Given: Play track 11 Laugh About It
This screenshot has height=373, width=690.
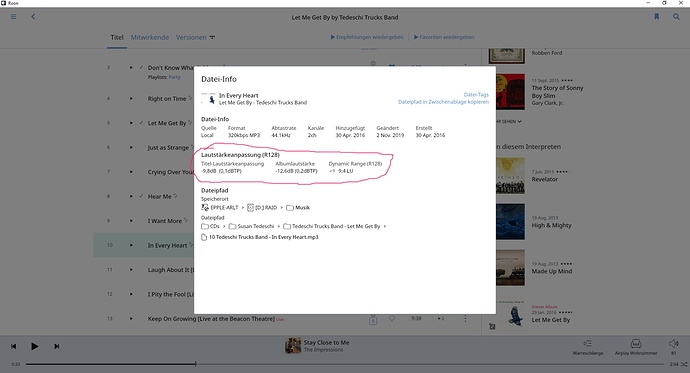Looking at the screenshot, I should pyautogui.click(x=131, y=270).
